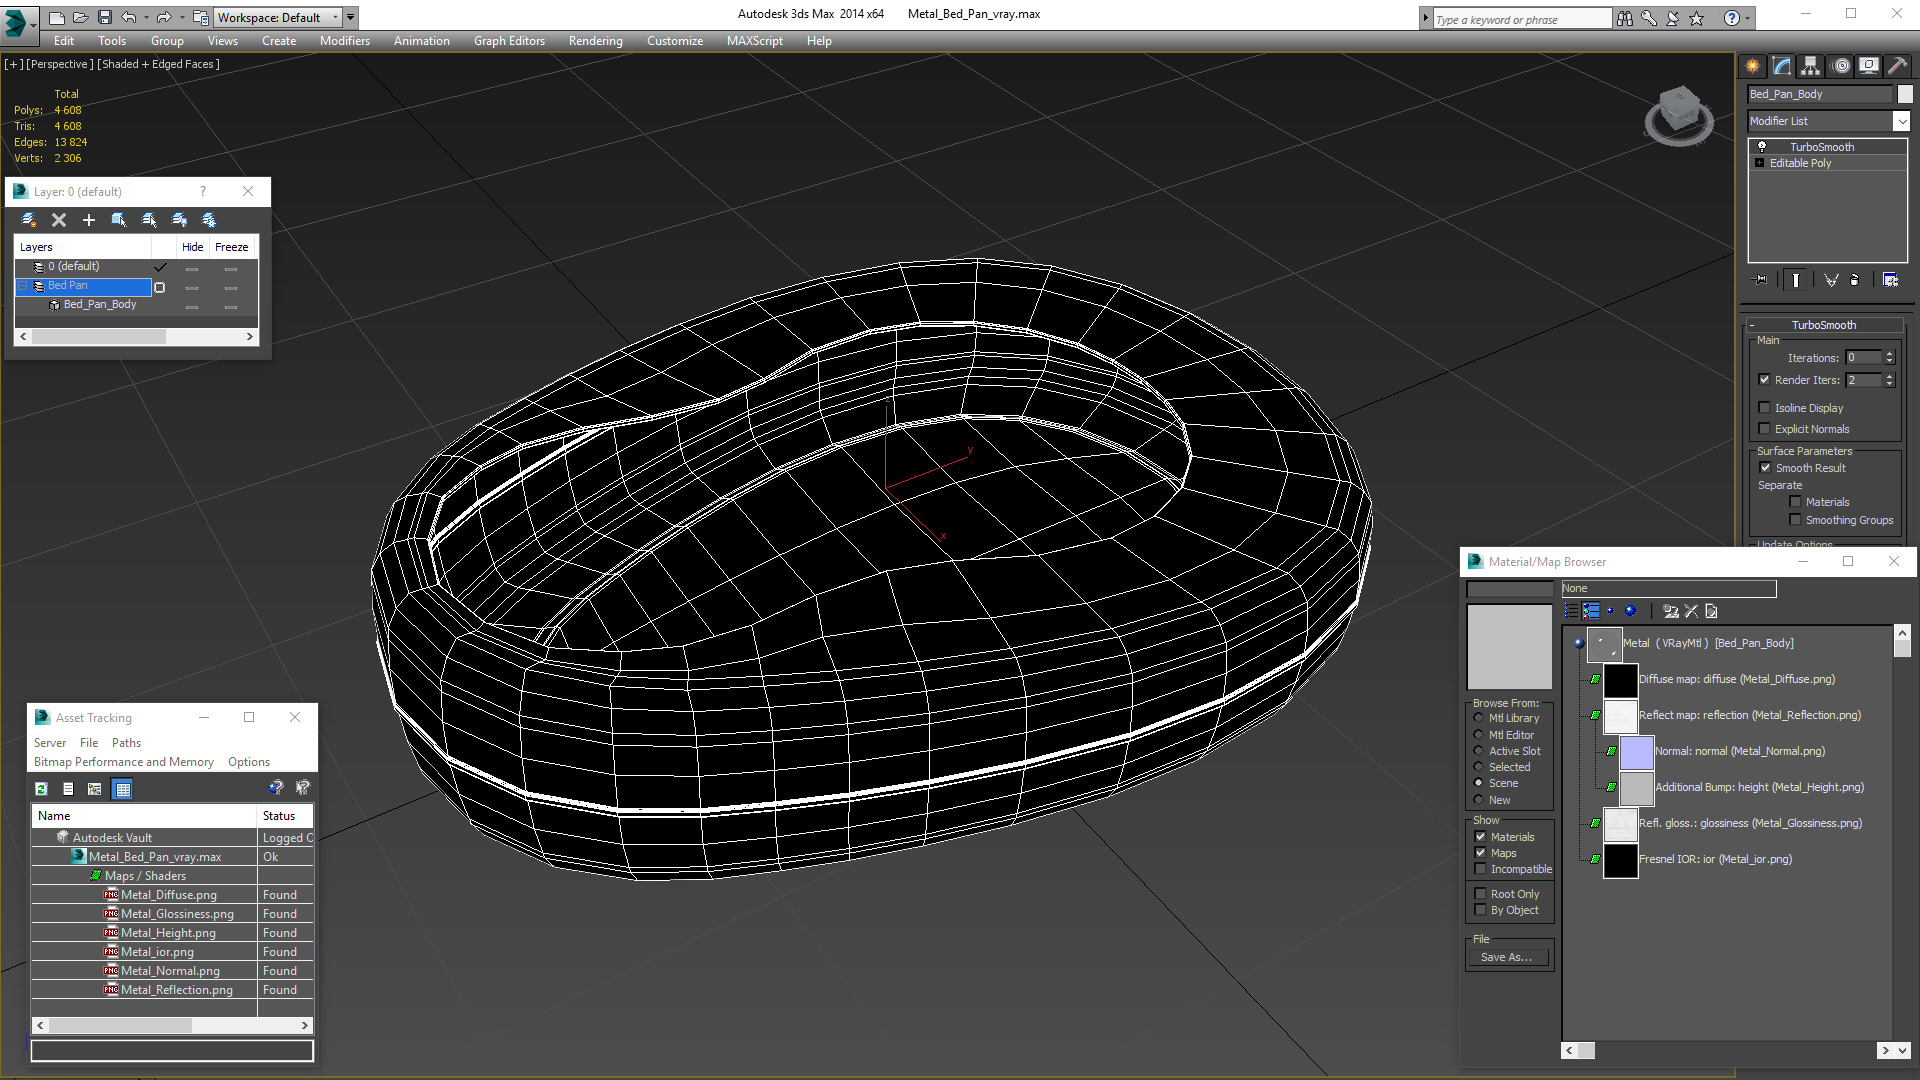The height and width of the screenshot is (1080, 1920).
Task: Collapse the Bed Pan layer tree
Action: coord(23,286)
